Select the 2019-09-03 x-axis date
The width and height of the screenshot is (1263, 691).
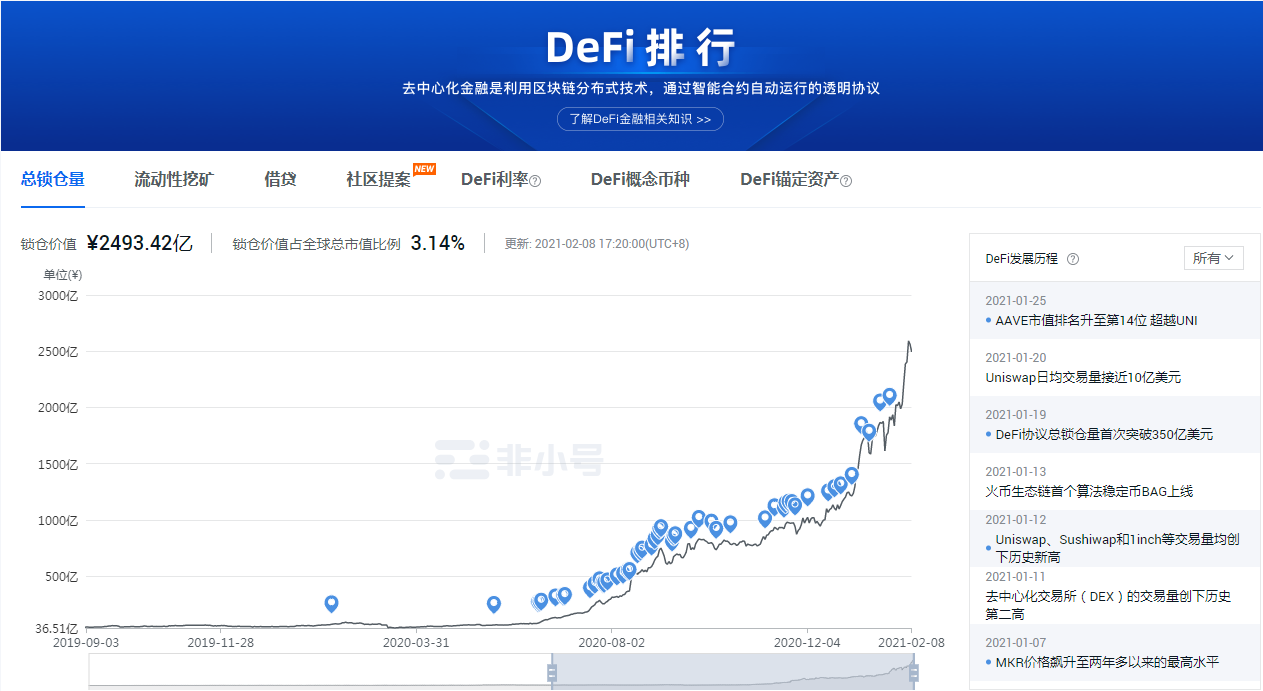(x=85, y=643)
